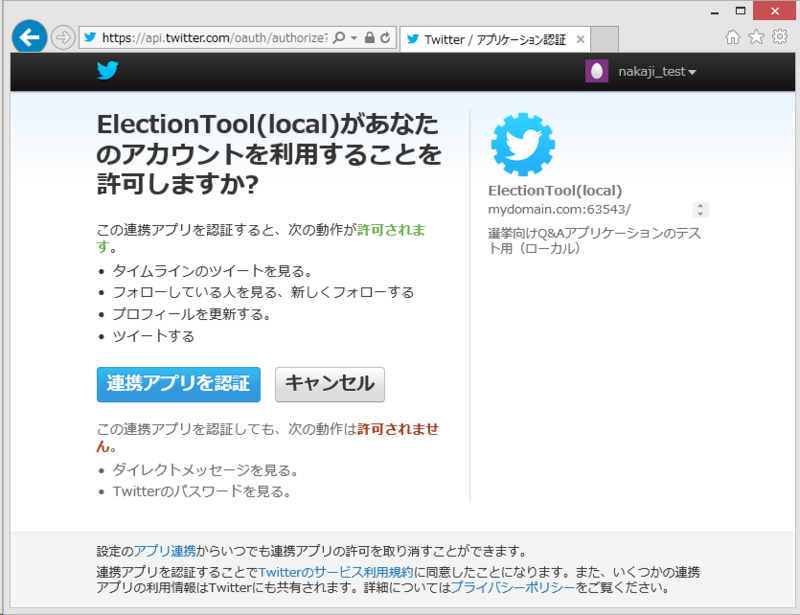800x615 pixels.
Task: Open the アプリ連携 settings link
Action: coord(165,551)
